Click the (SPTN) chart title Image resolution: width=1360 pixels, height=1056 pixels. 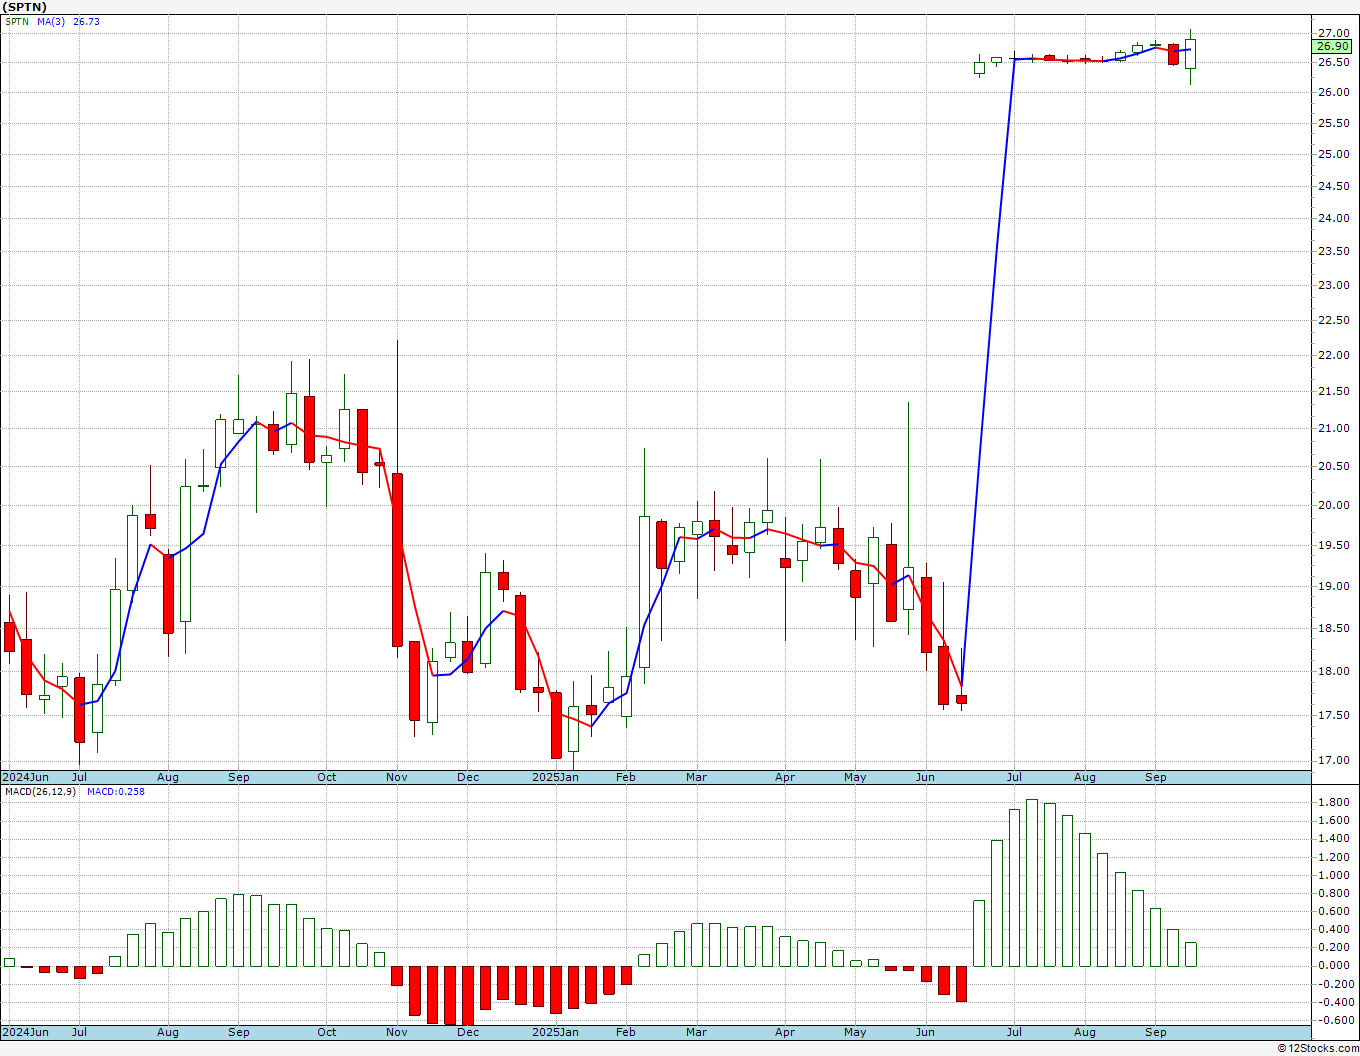coord(25,7)
